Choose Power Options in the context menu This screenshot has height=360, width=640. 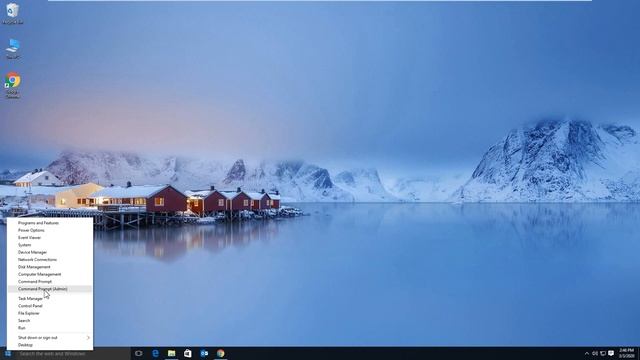click(x=50, y=230)
